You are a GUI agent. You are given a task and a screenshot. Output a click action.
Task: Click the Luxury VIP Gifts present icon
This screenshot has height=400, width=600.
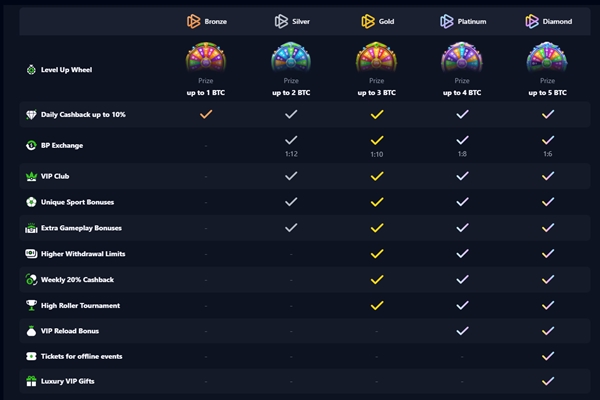point(31,381)
